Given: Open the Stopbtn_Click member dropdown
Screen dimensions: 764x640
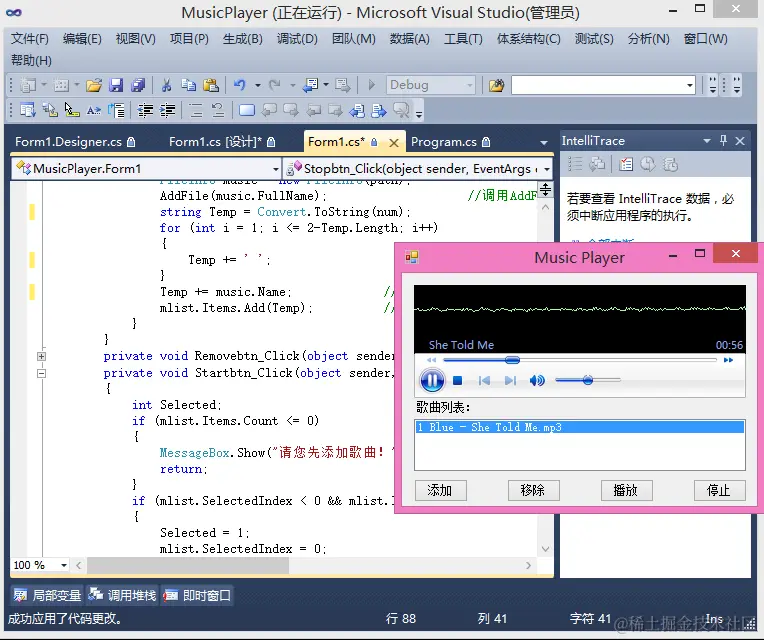Looking at the screenshot, I should coord(547,169).
